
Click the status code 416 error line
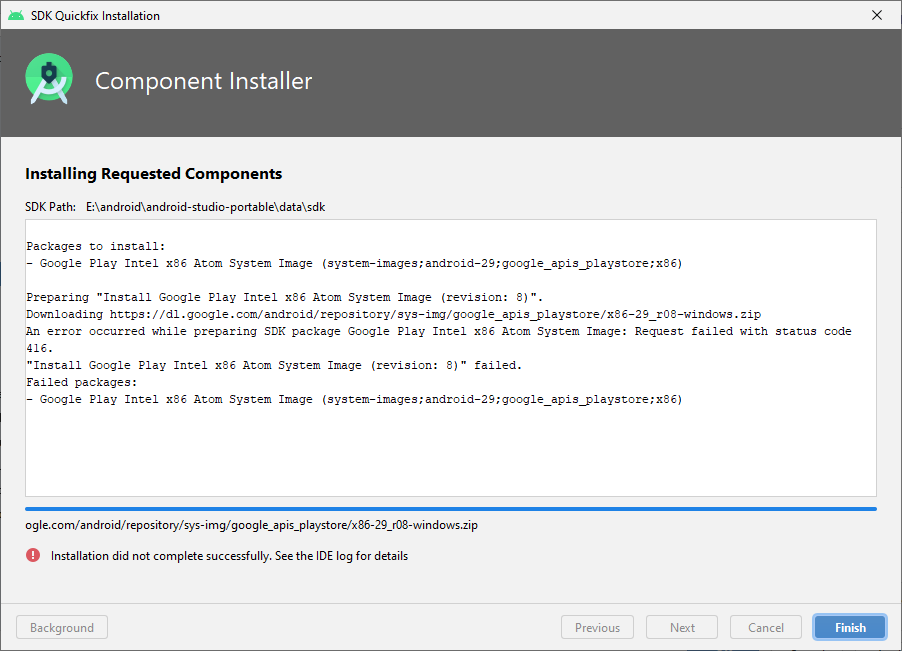439,340
